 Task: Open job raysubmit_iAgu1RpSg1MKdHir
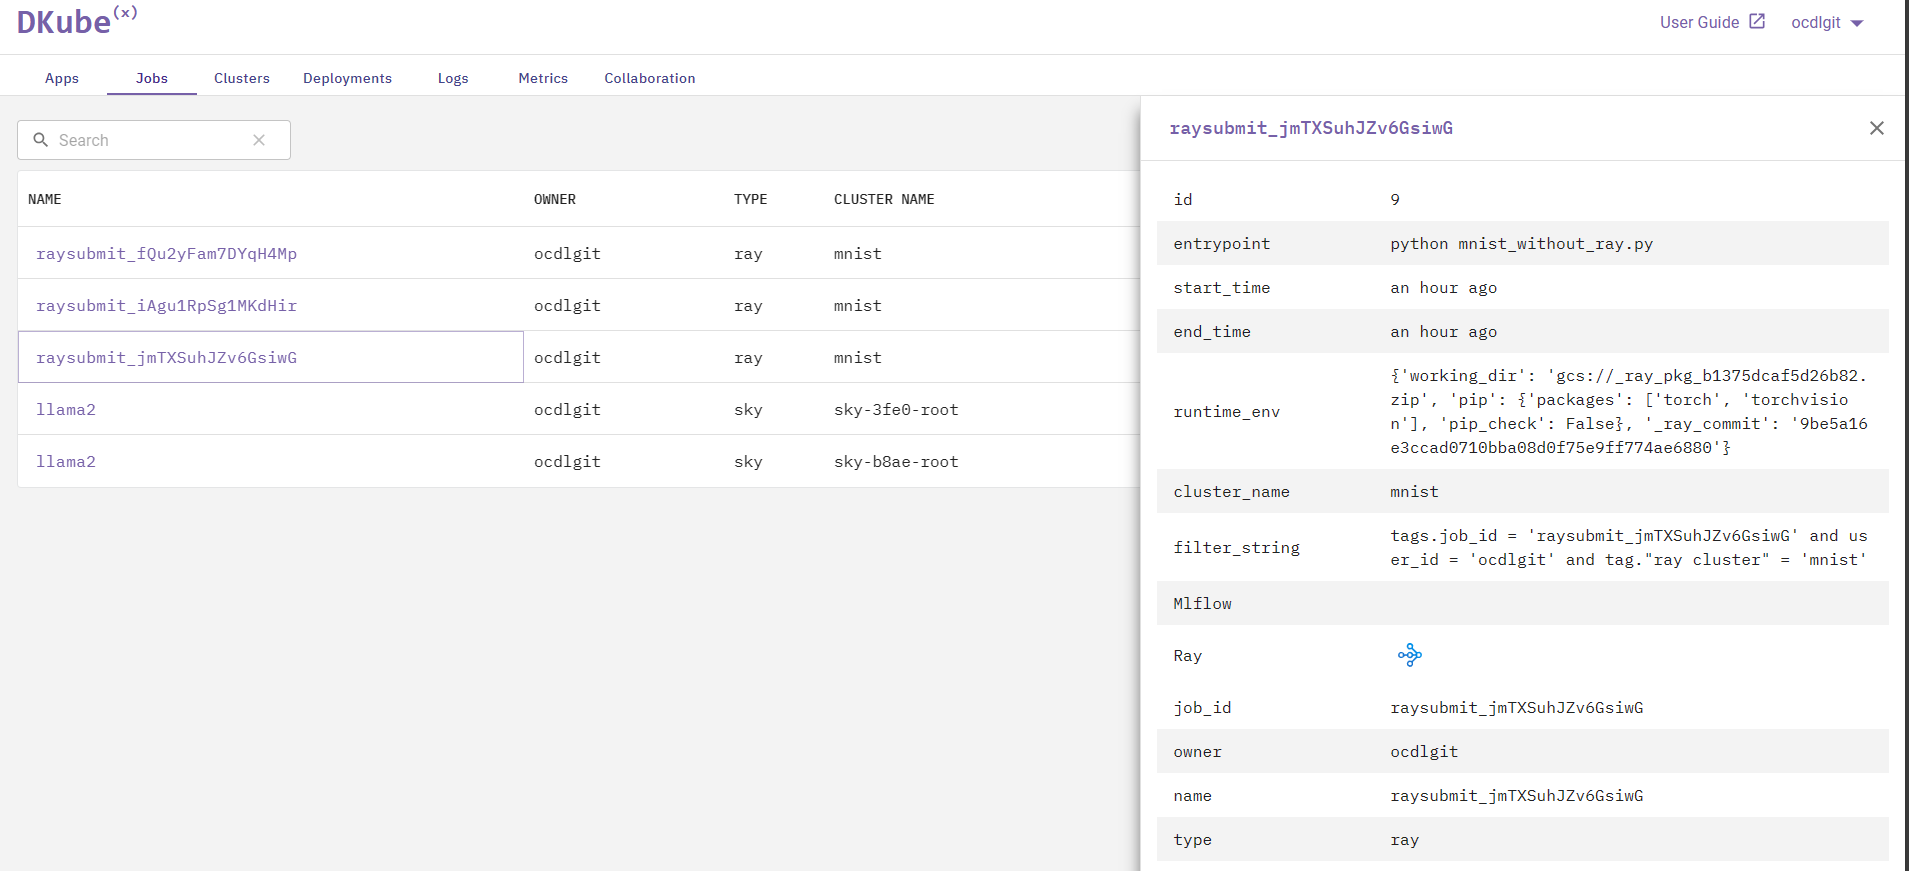point(166,305)
